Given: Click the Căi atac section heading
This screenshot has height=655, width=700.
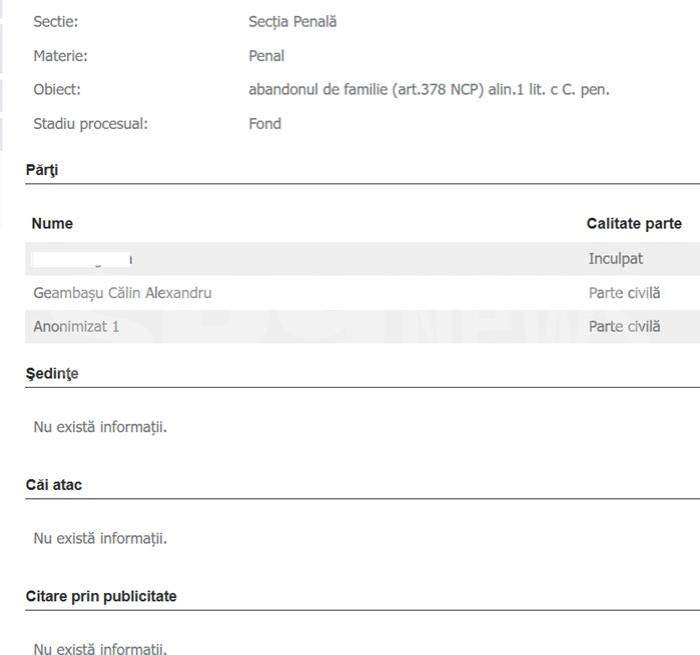Looking at the screenshot, I should 54,485.
